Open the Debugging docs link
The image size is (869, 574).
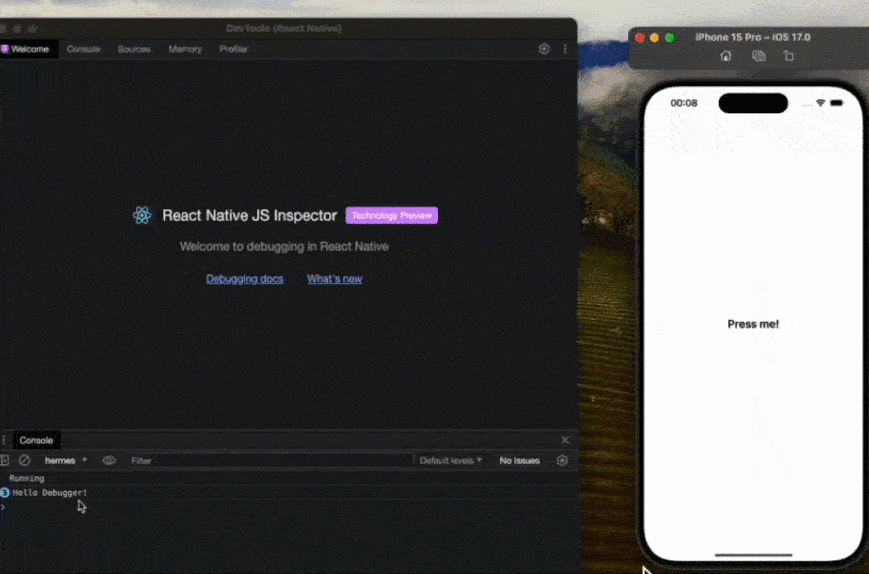(x=244, y=279)
